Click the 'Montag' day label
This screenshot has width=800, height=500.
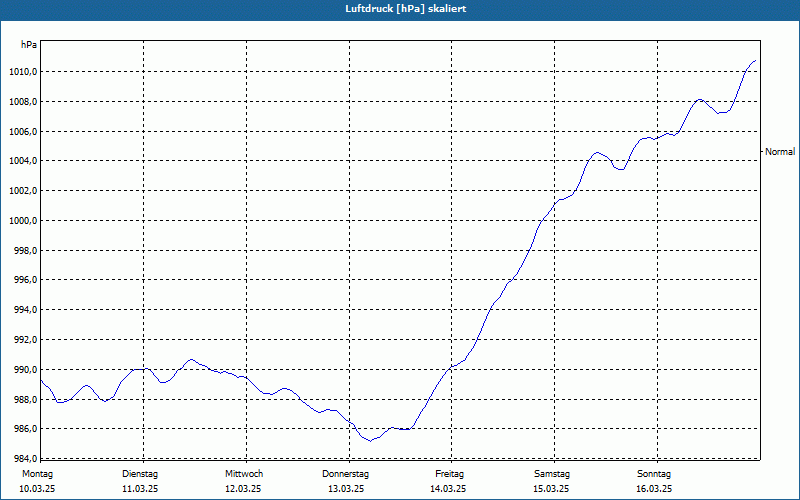click(x=38, y=474)
